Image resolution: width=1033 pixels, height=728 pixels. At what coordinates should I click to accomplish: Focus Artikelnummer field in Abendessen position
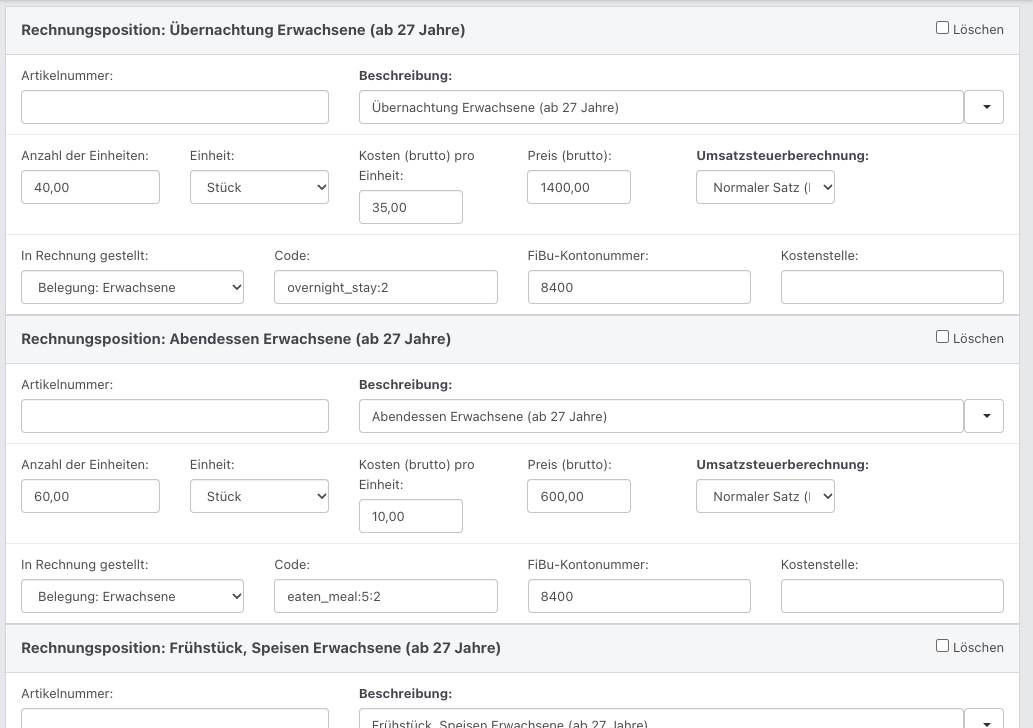tap(175, 416)
